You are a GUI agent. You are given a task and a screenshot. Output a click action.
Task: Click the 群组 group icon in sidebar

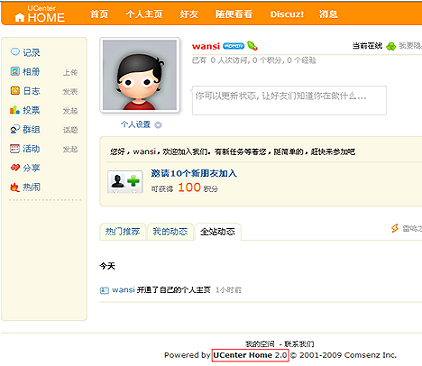(x=15, y=129)
